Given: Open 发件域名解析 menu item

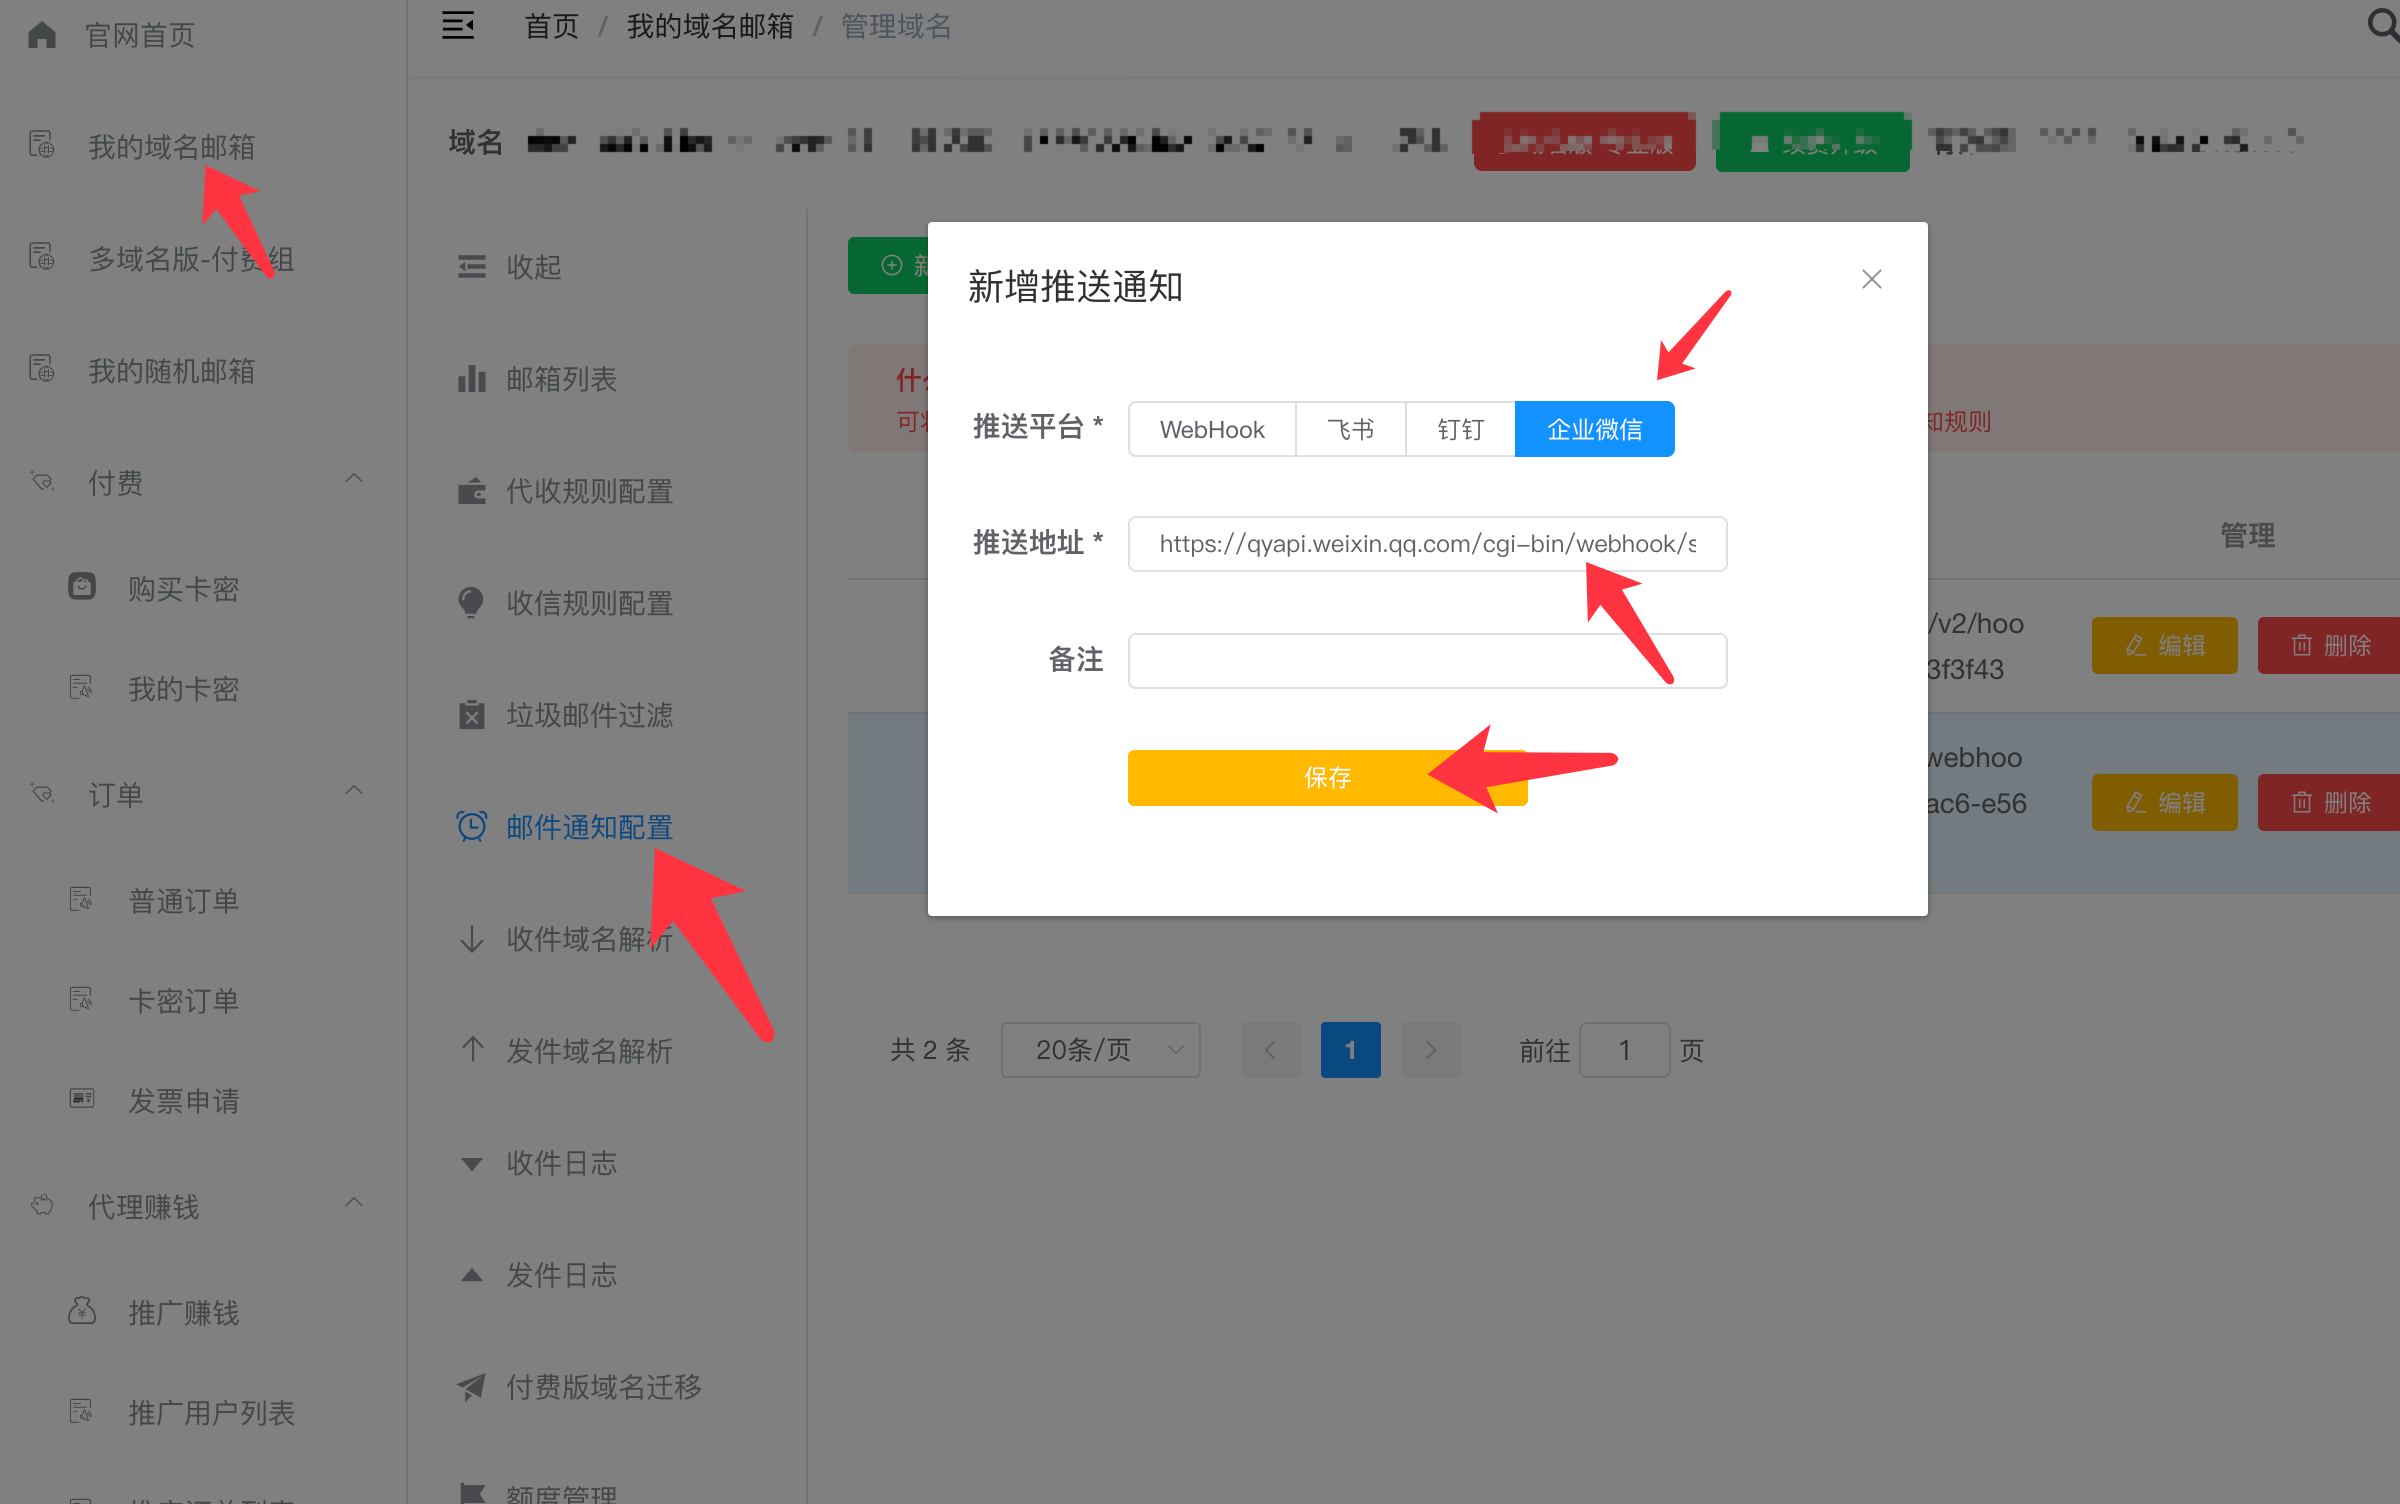Looking at the screenshot, I should point(590,1050).
